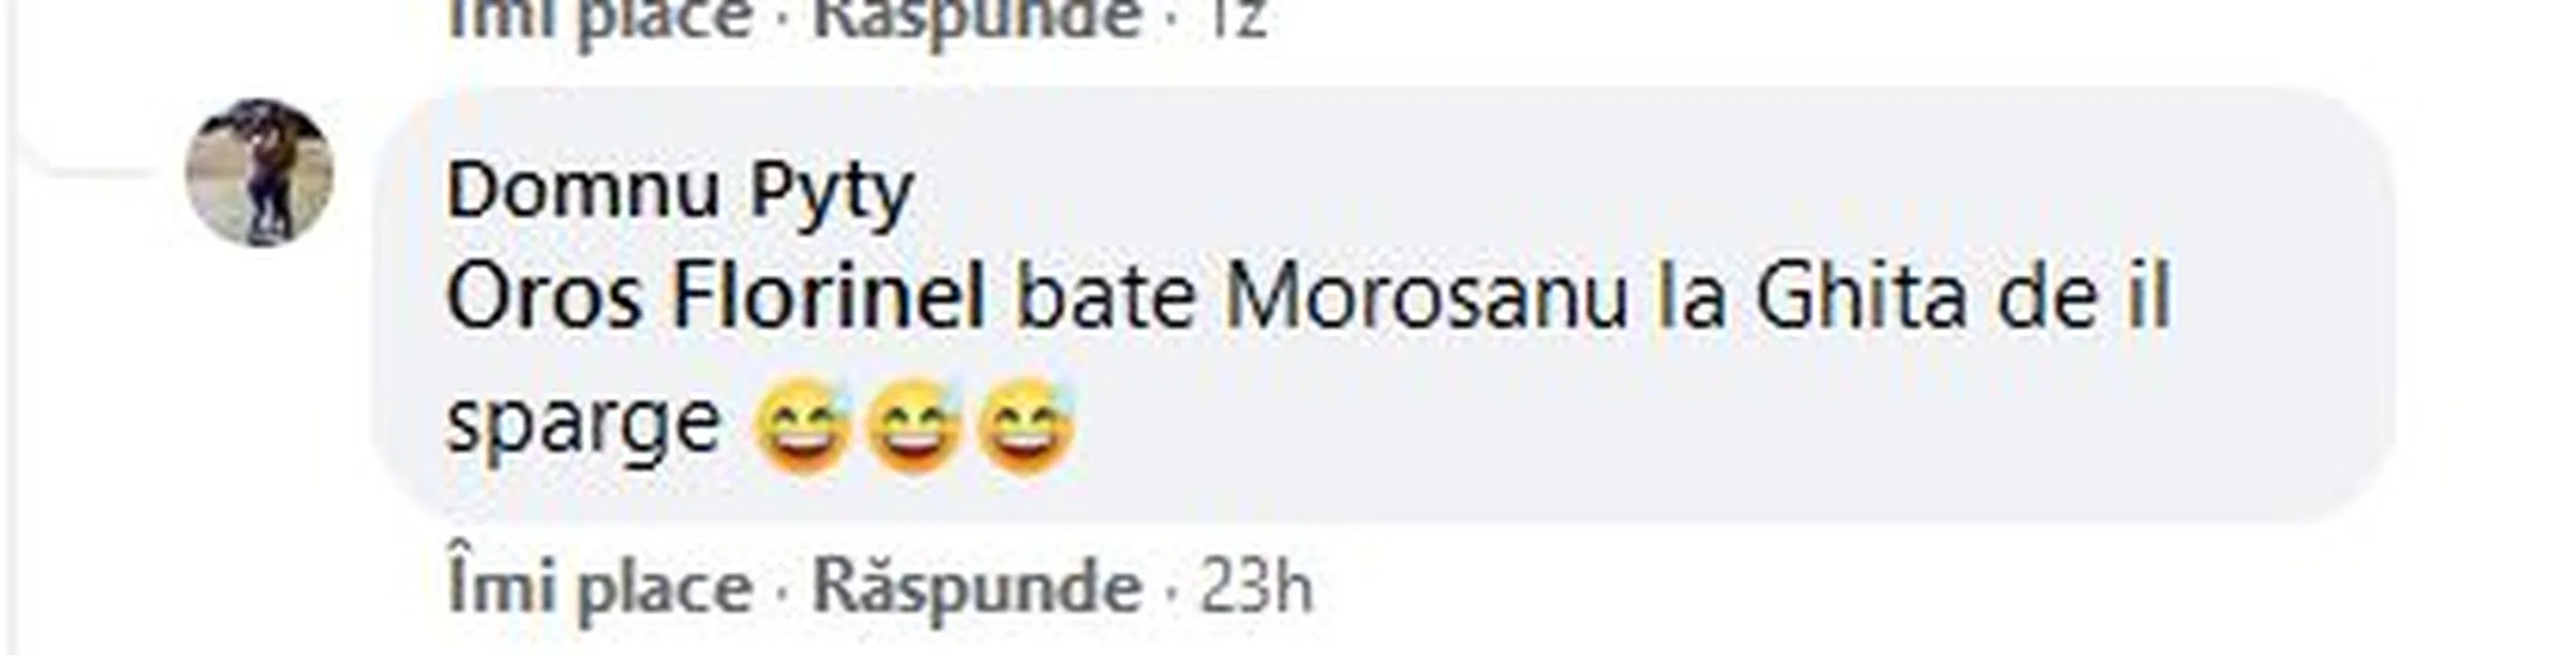Image resolution: width=2576 pixels, height=655 pixels.
Task: Reply using Răspunde next to the 23h timestamp
Action: tap(976, 586)
